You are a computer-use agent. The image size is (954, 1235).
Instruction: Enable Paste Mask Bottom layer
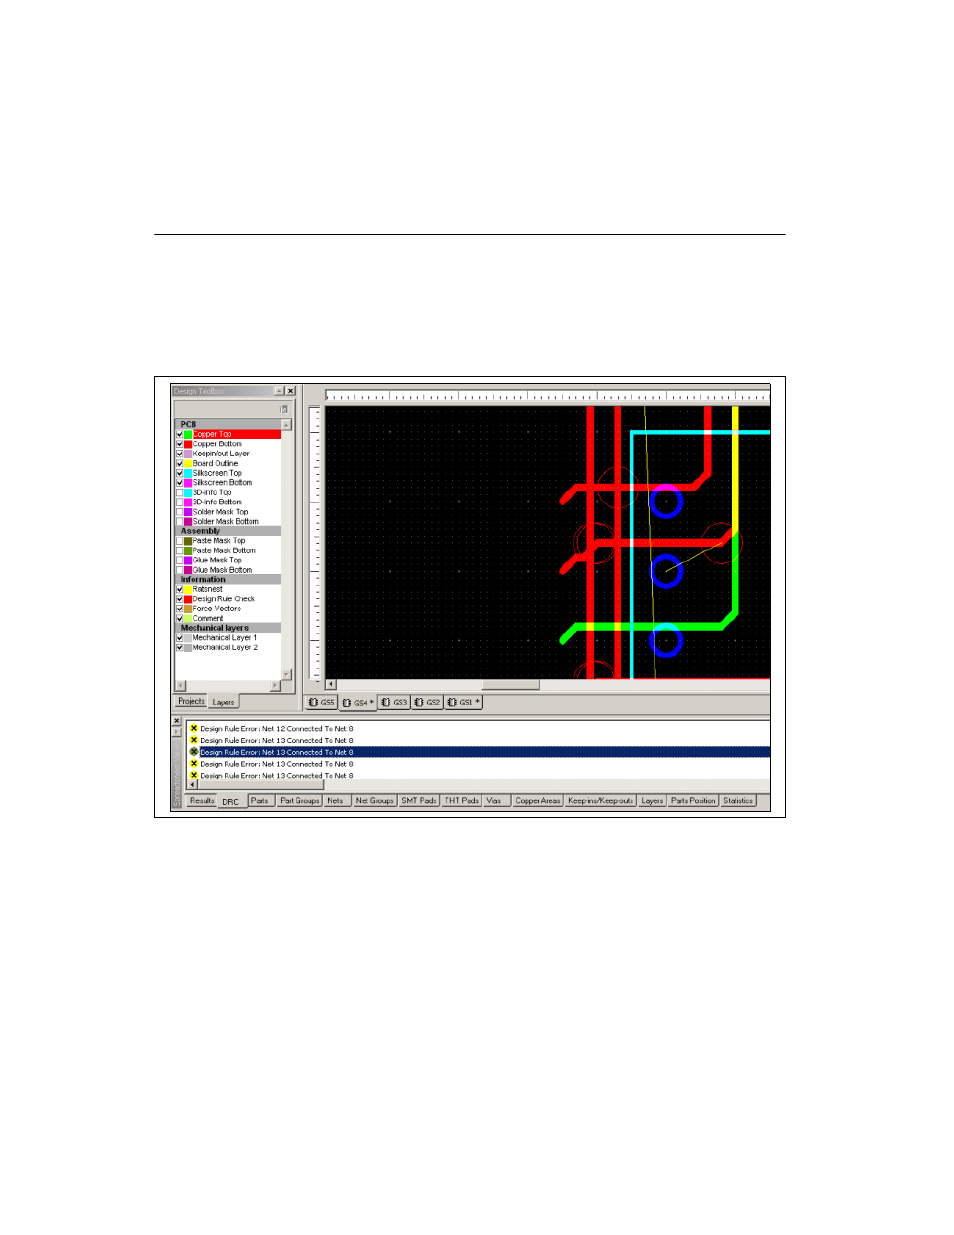180,551
